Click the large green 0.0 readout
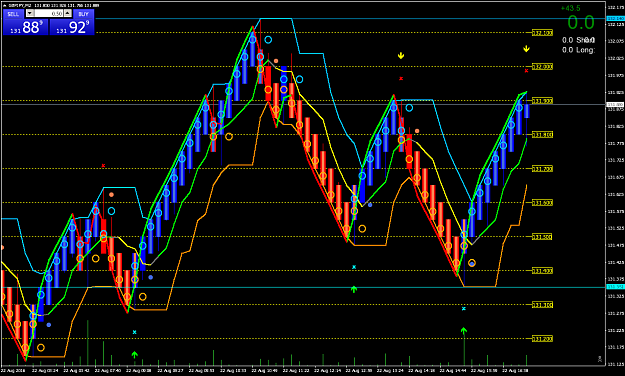This screenshot has width=625, height=376. [x=581, y=22]
